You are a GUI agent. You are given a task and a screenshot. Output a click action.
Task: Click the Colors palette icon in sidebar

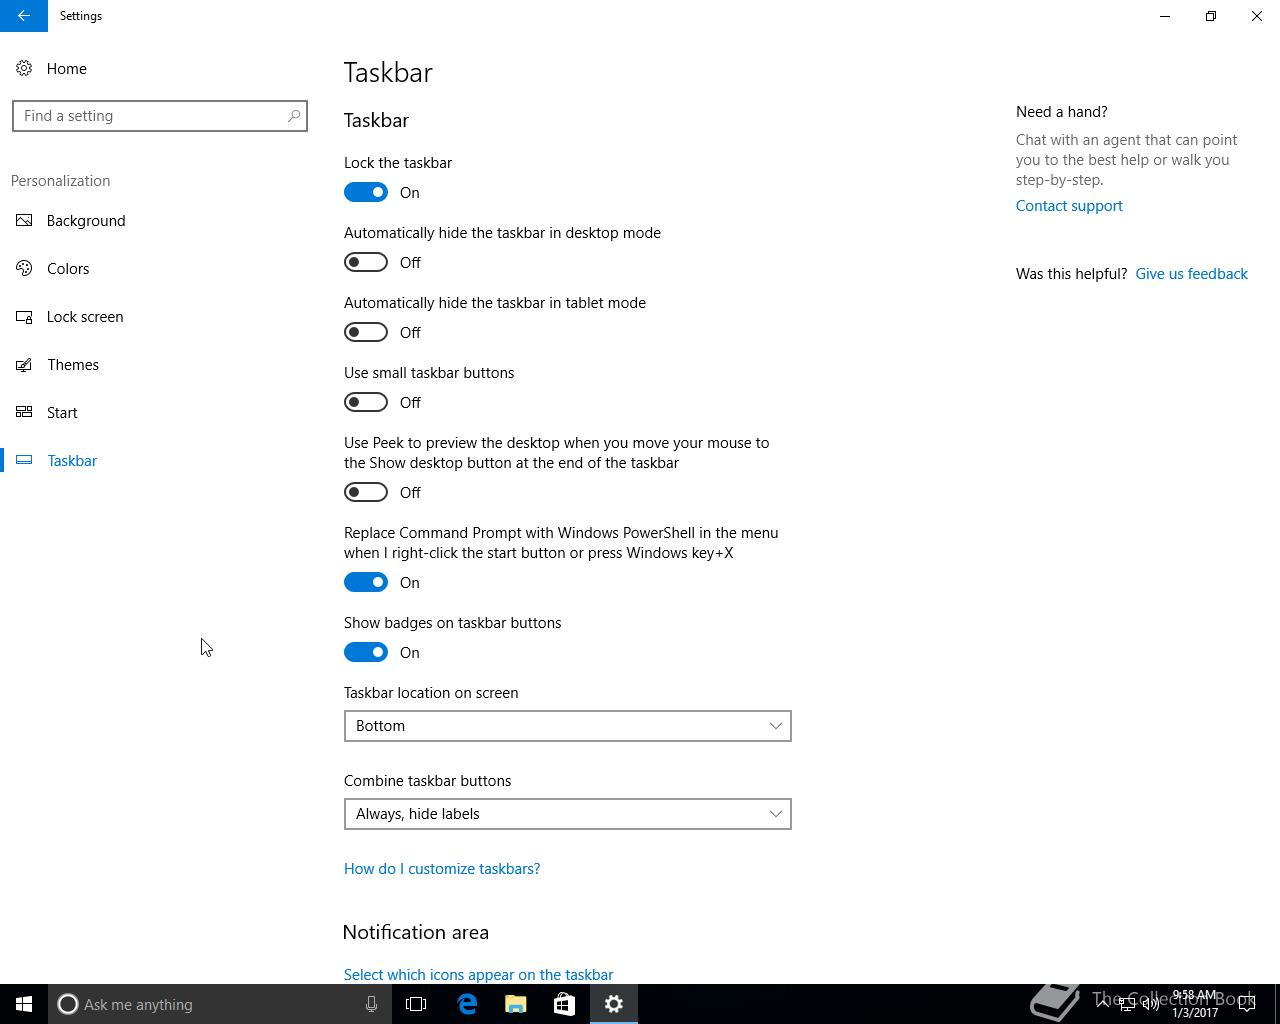click(24, 269)
